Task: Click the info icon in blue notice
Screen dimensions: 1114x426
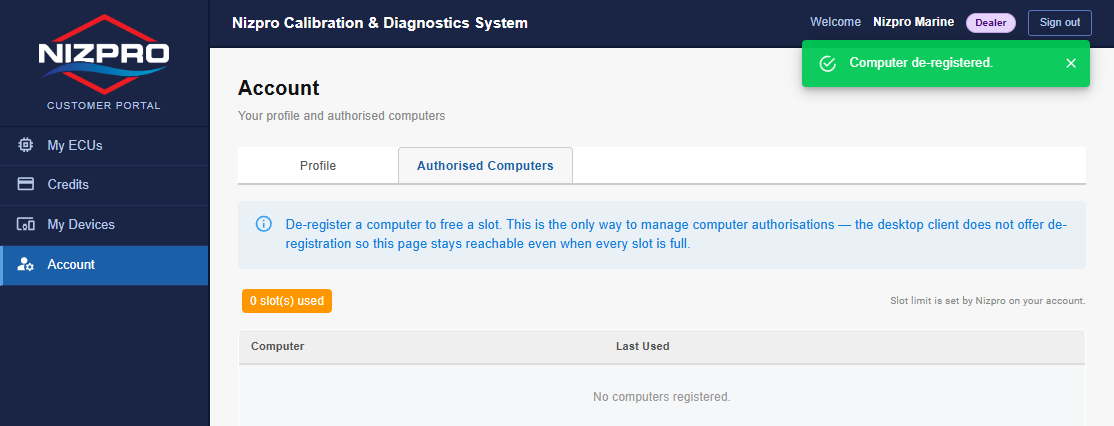Action: coord(263,224)
